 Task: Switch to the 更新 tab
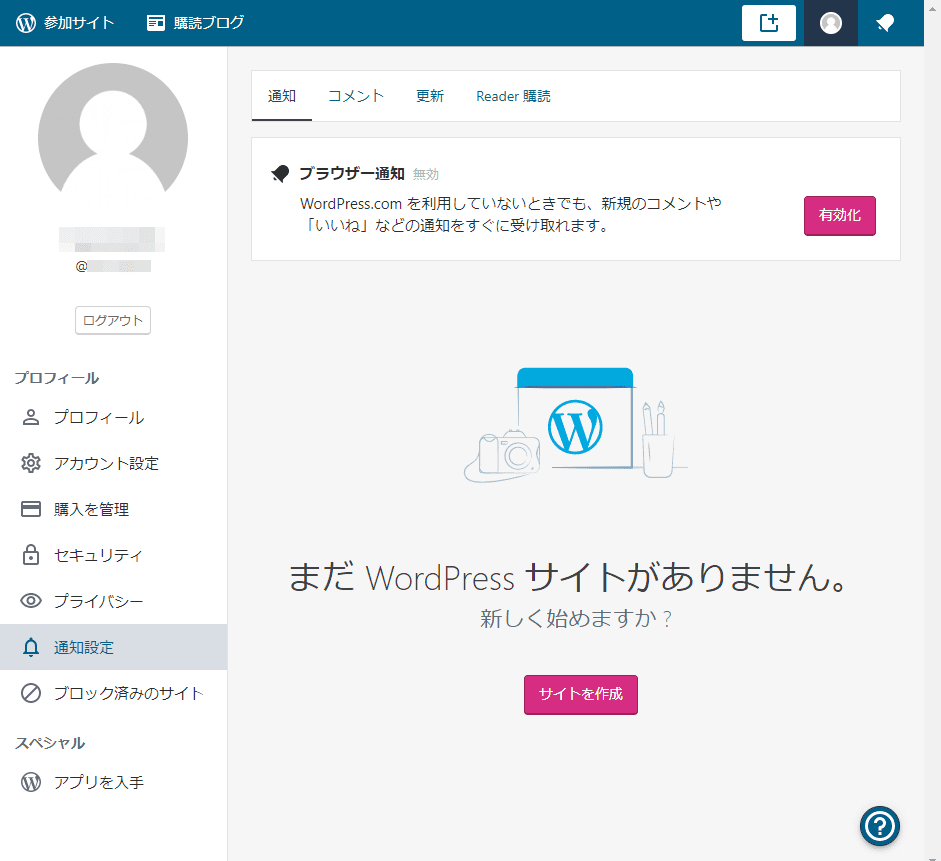click(430, 96)
